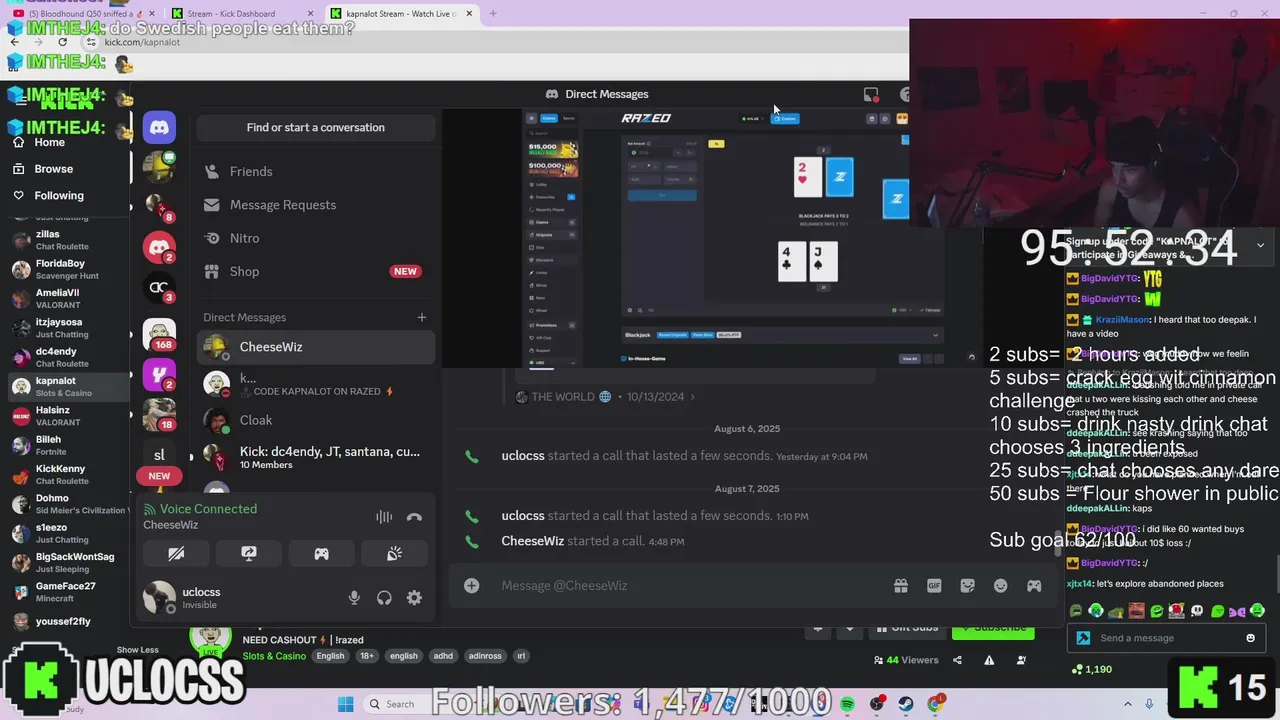
Task: Share your screen in voice panel
Action: [x=249, y=553]
